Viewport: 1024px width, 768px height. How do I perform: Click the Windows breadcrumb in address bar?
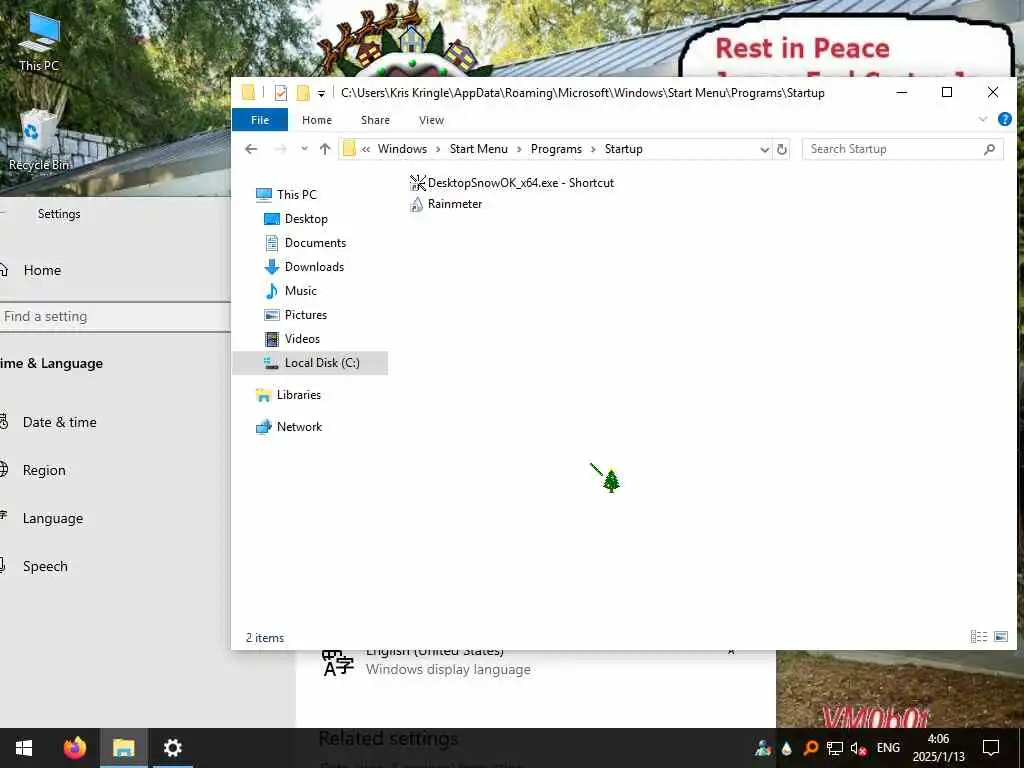[402, 149]
